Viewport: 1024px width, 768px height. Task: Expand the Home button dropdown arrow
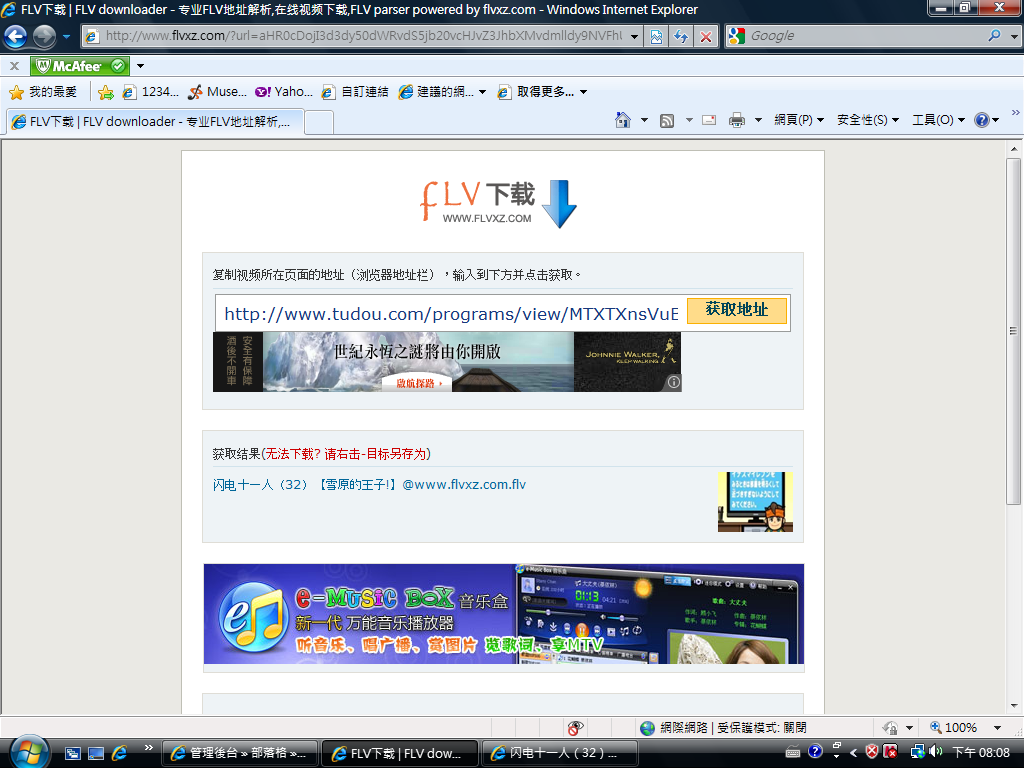pos(644,120)
